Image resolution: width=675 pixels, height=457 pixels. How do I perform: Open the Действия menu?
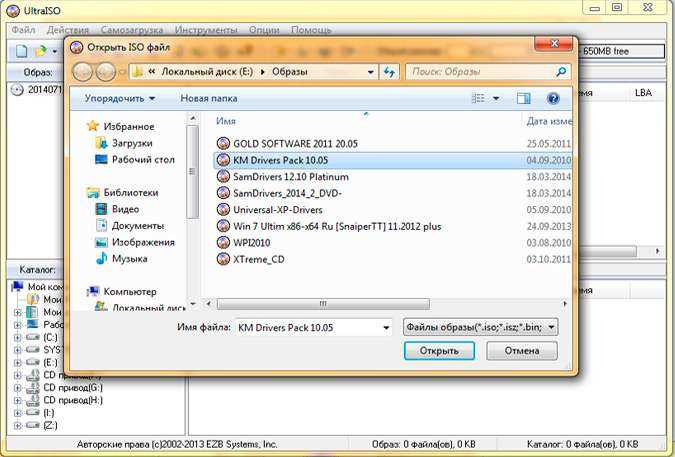coord(68,30)
